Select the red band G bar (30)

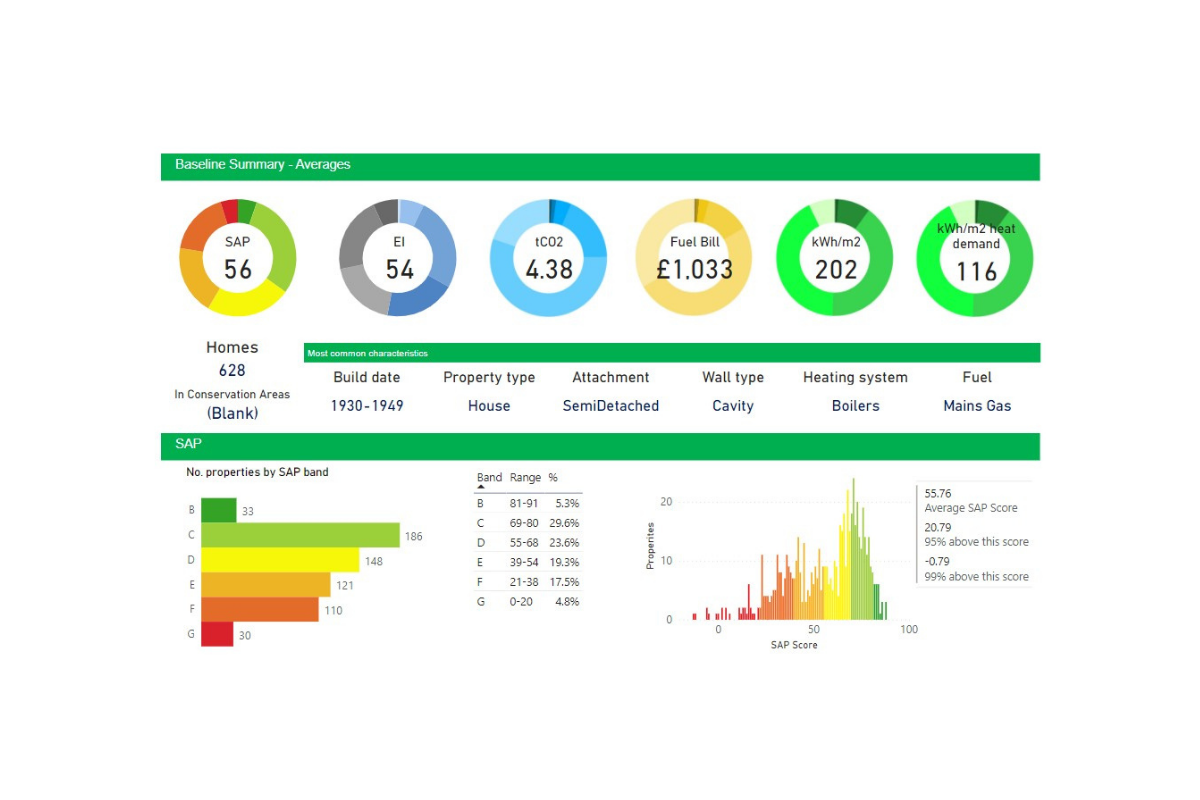[x=217, y=635]
